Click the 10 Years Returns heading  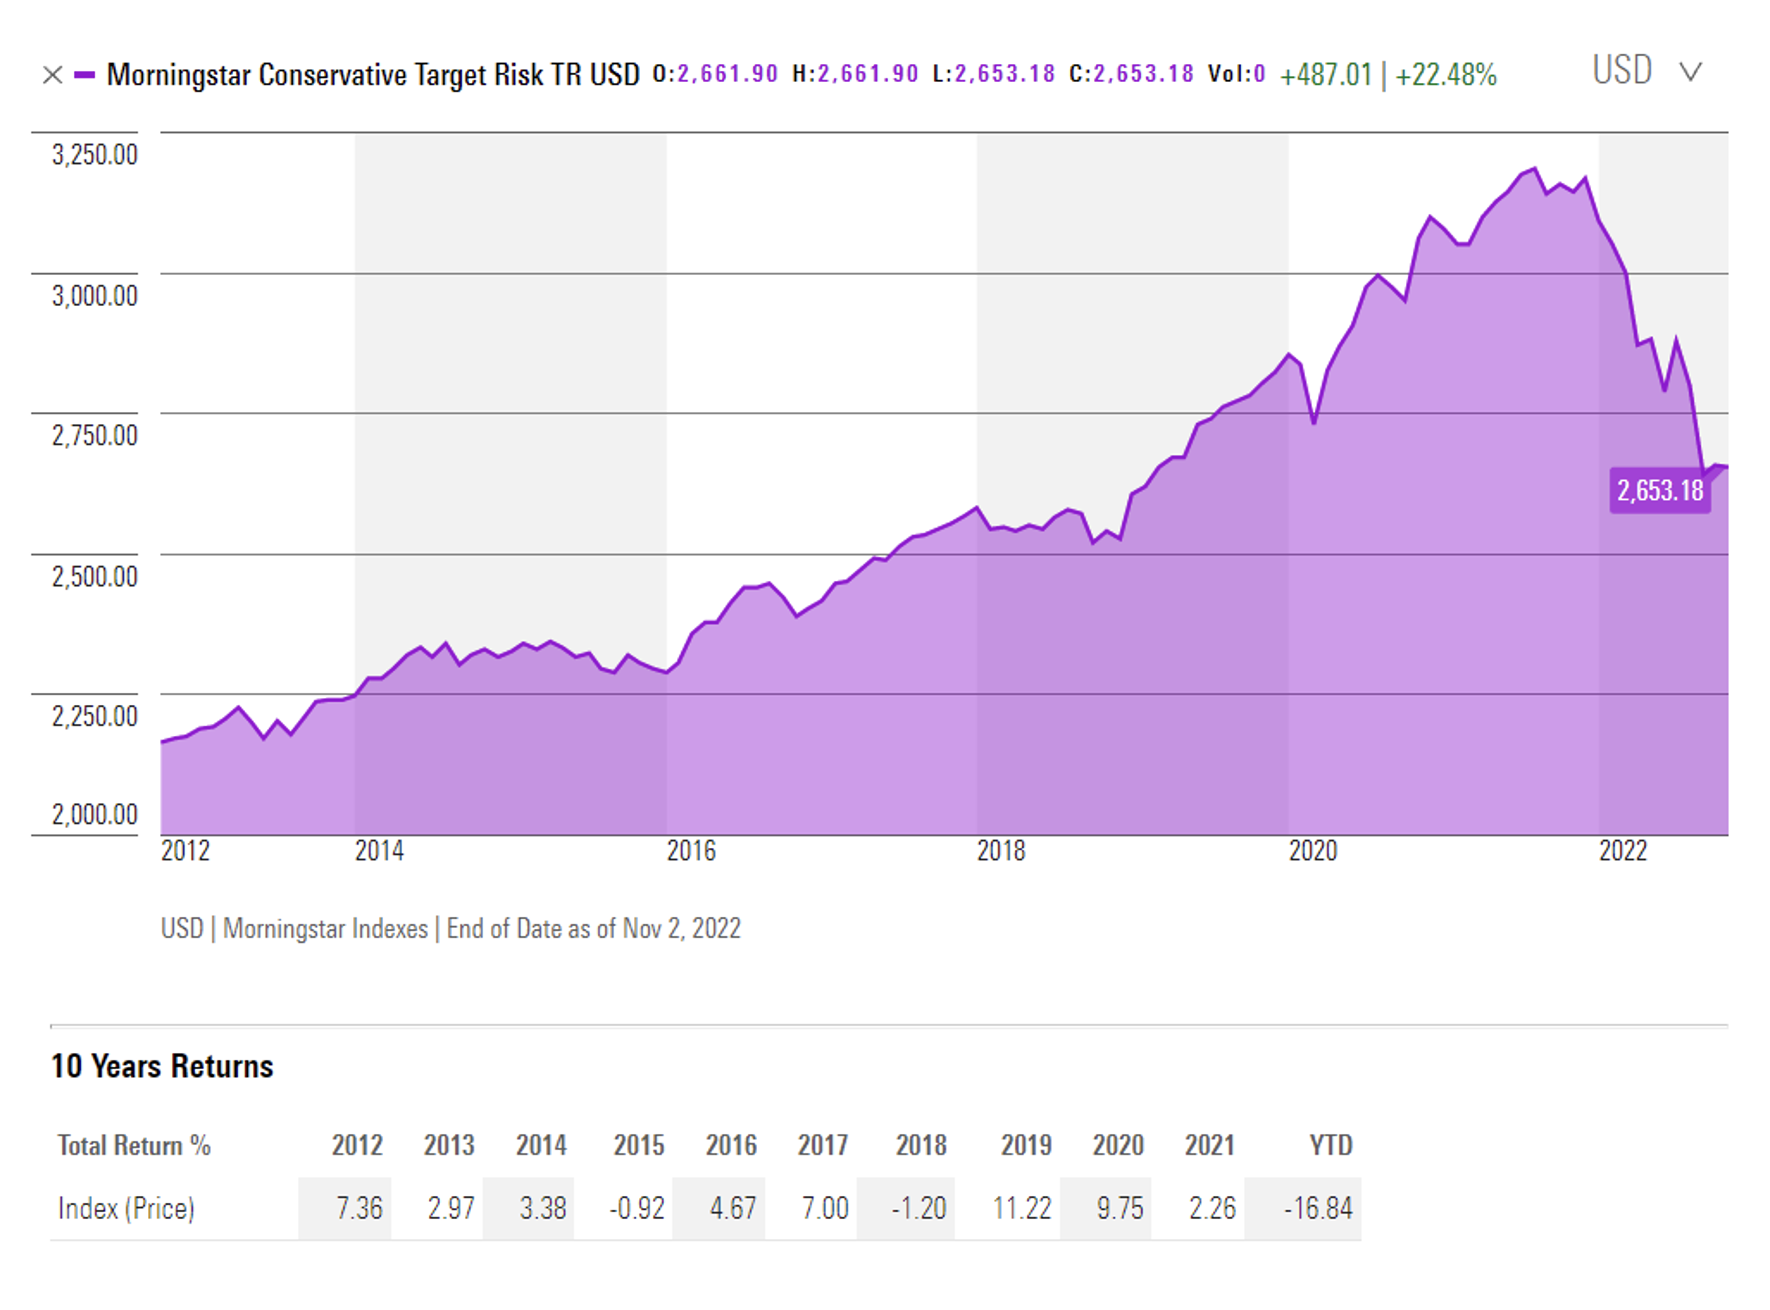click(162, 1067)
